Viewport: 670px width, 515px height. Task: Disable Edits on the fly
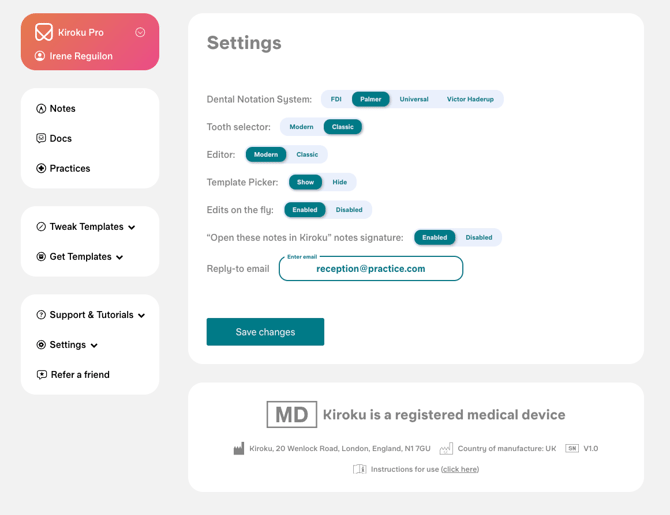349,210
